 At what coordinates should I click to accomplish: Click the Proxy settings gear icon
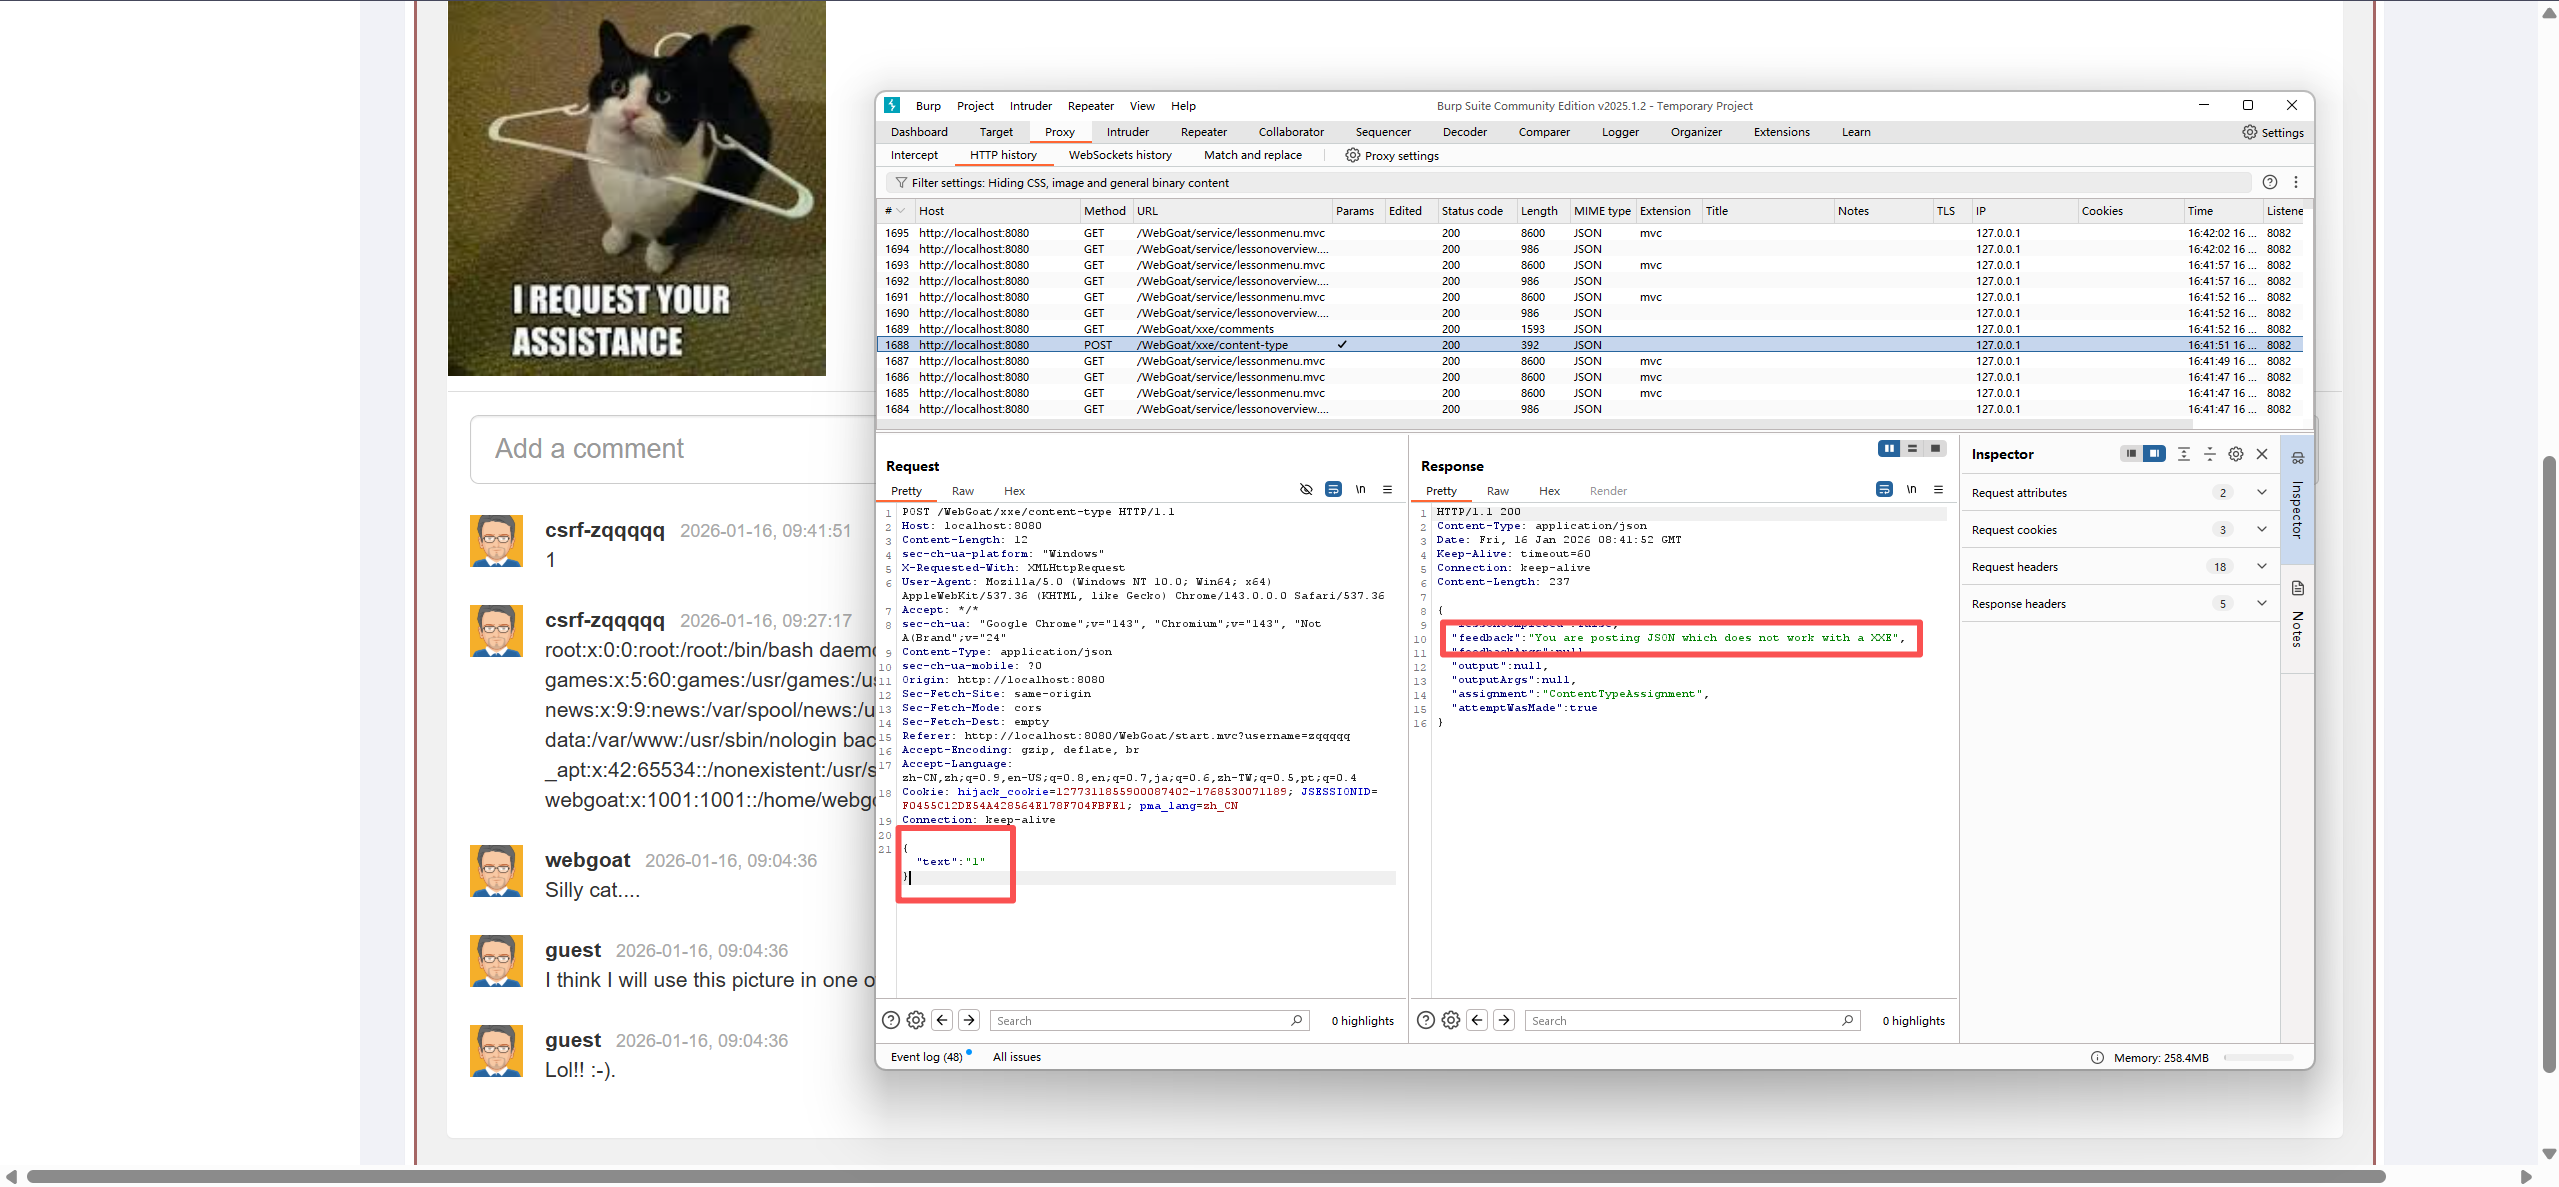coord(1352,155)
